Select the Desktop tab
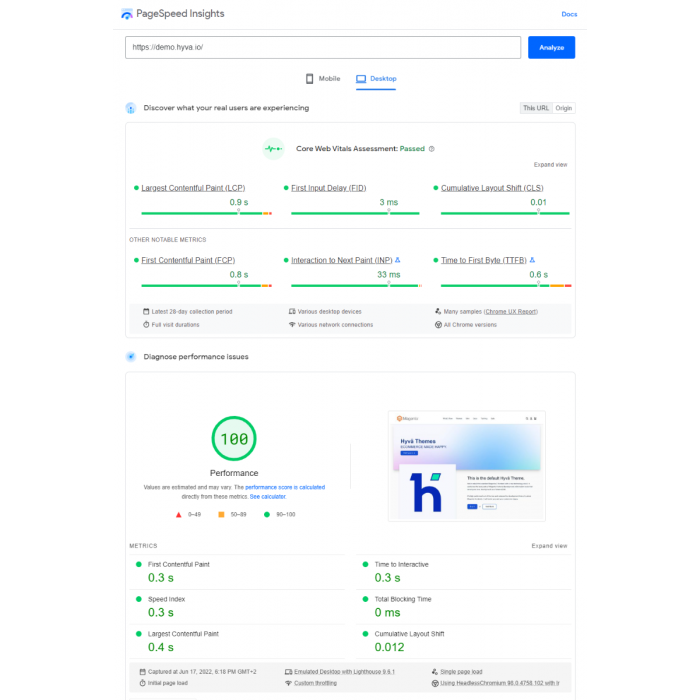Viewport: 700px width, 700px height. (x=376, y=78)
